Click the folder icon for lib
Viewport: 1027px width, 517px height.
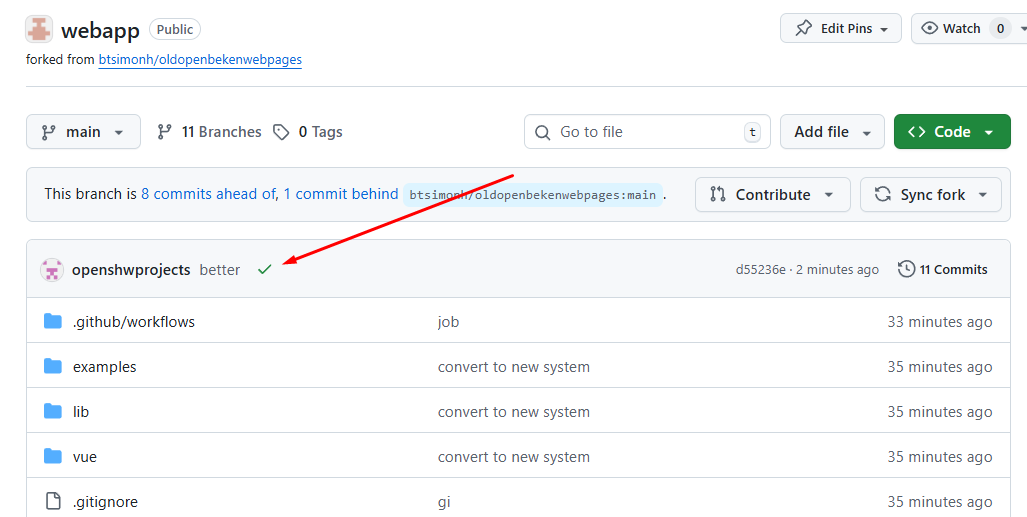point(52,411)
